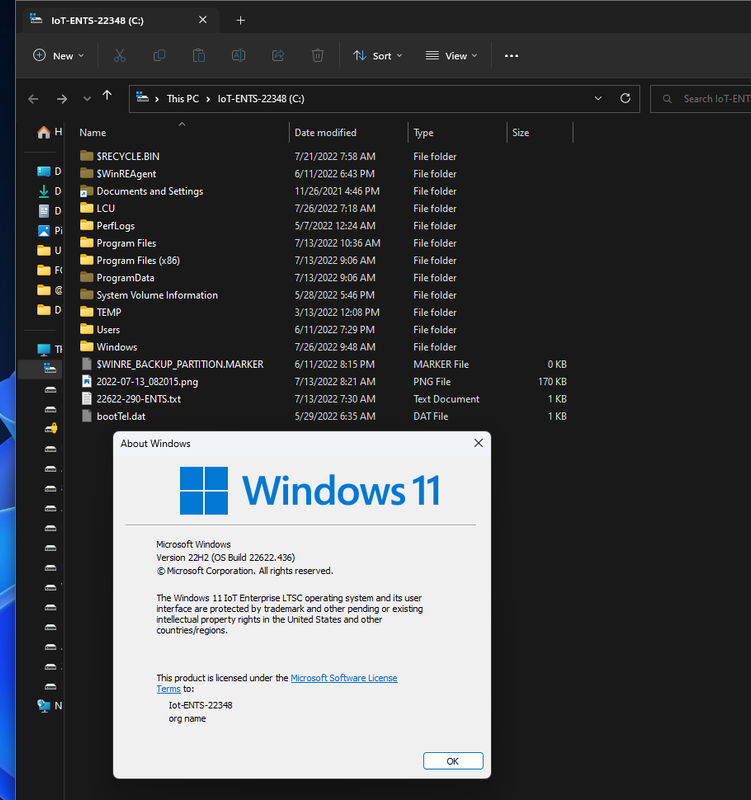751x800 pixels.
Task: Select the Network icon in sidebar
Action: click(x=44, y=706)
